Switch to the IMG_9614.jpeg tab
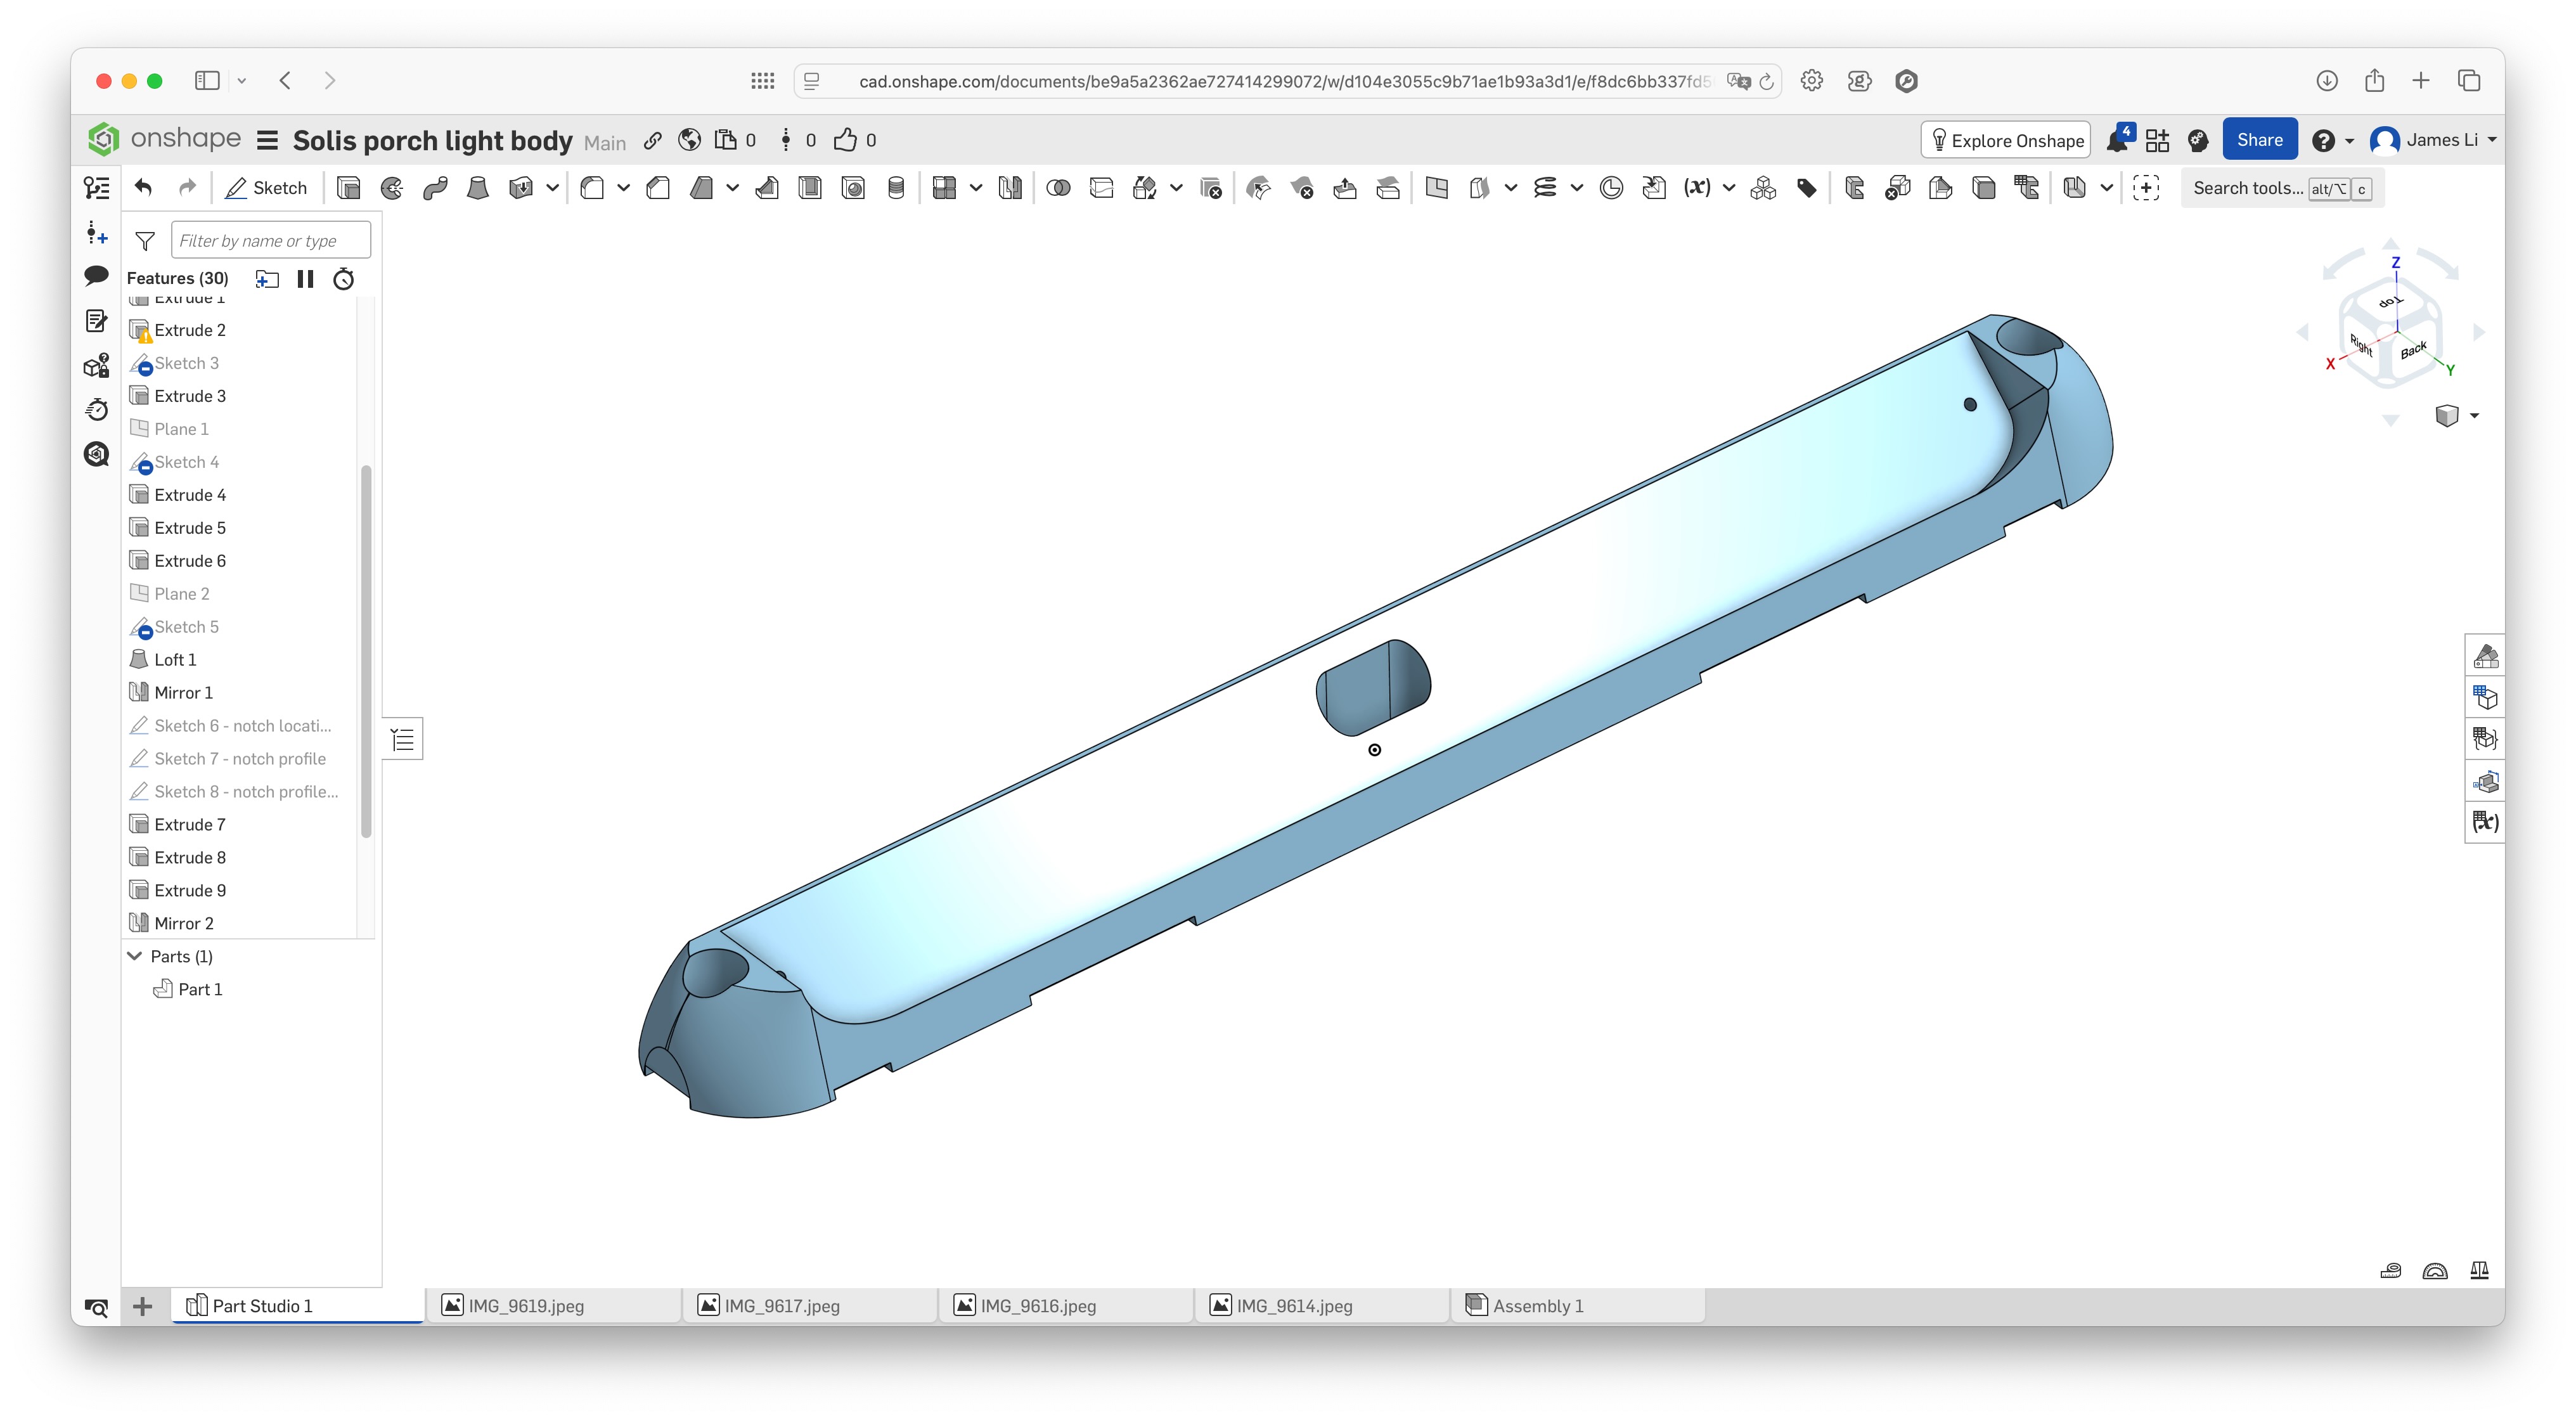 tap(1321, 1305)
